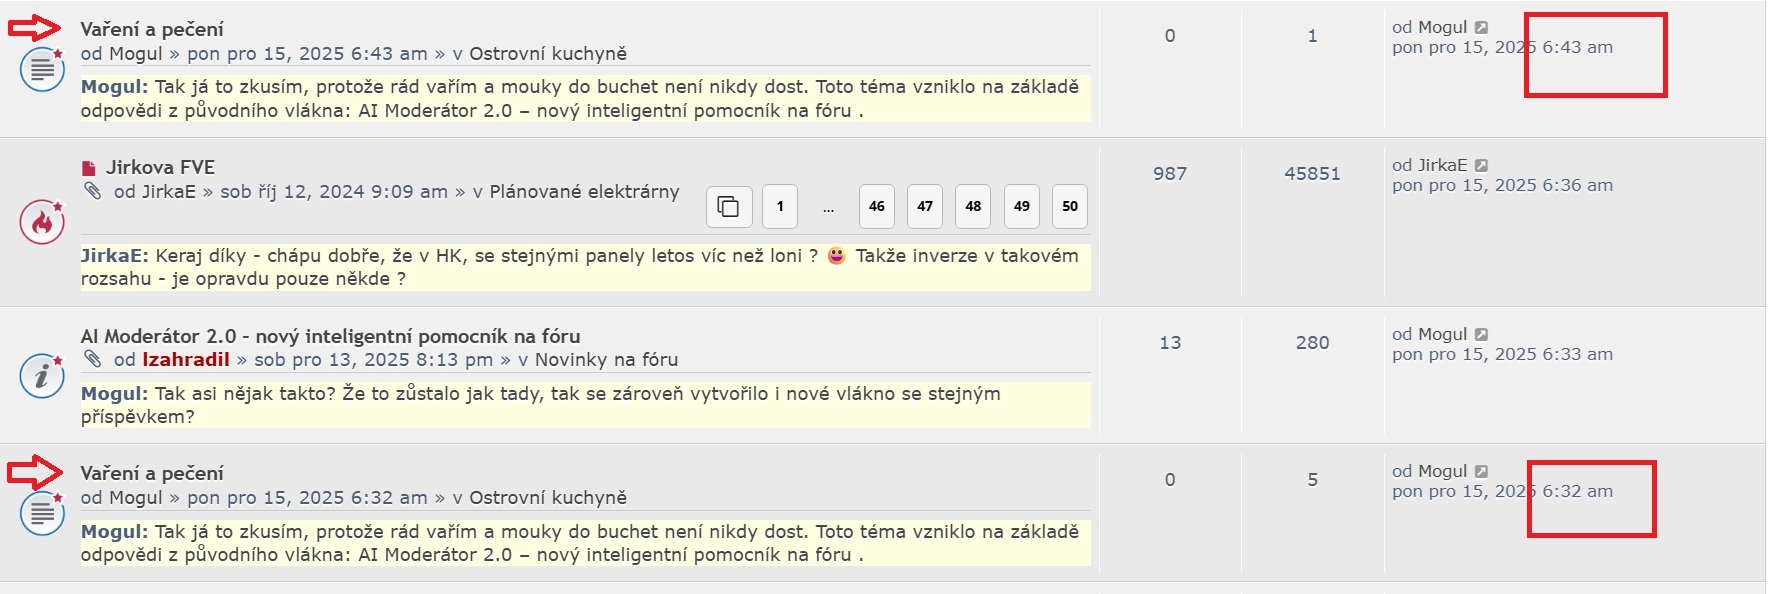This screenshot has width=1781, height=594.
Task: Click the red unread post icon before Jirkova FVE
Action: (x=89, y=168)
